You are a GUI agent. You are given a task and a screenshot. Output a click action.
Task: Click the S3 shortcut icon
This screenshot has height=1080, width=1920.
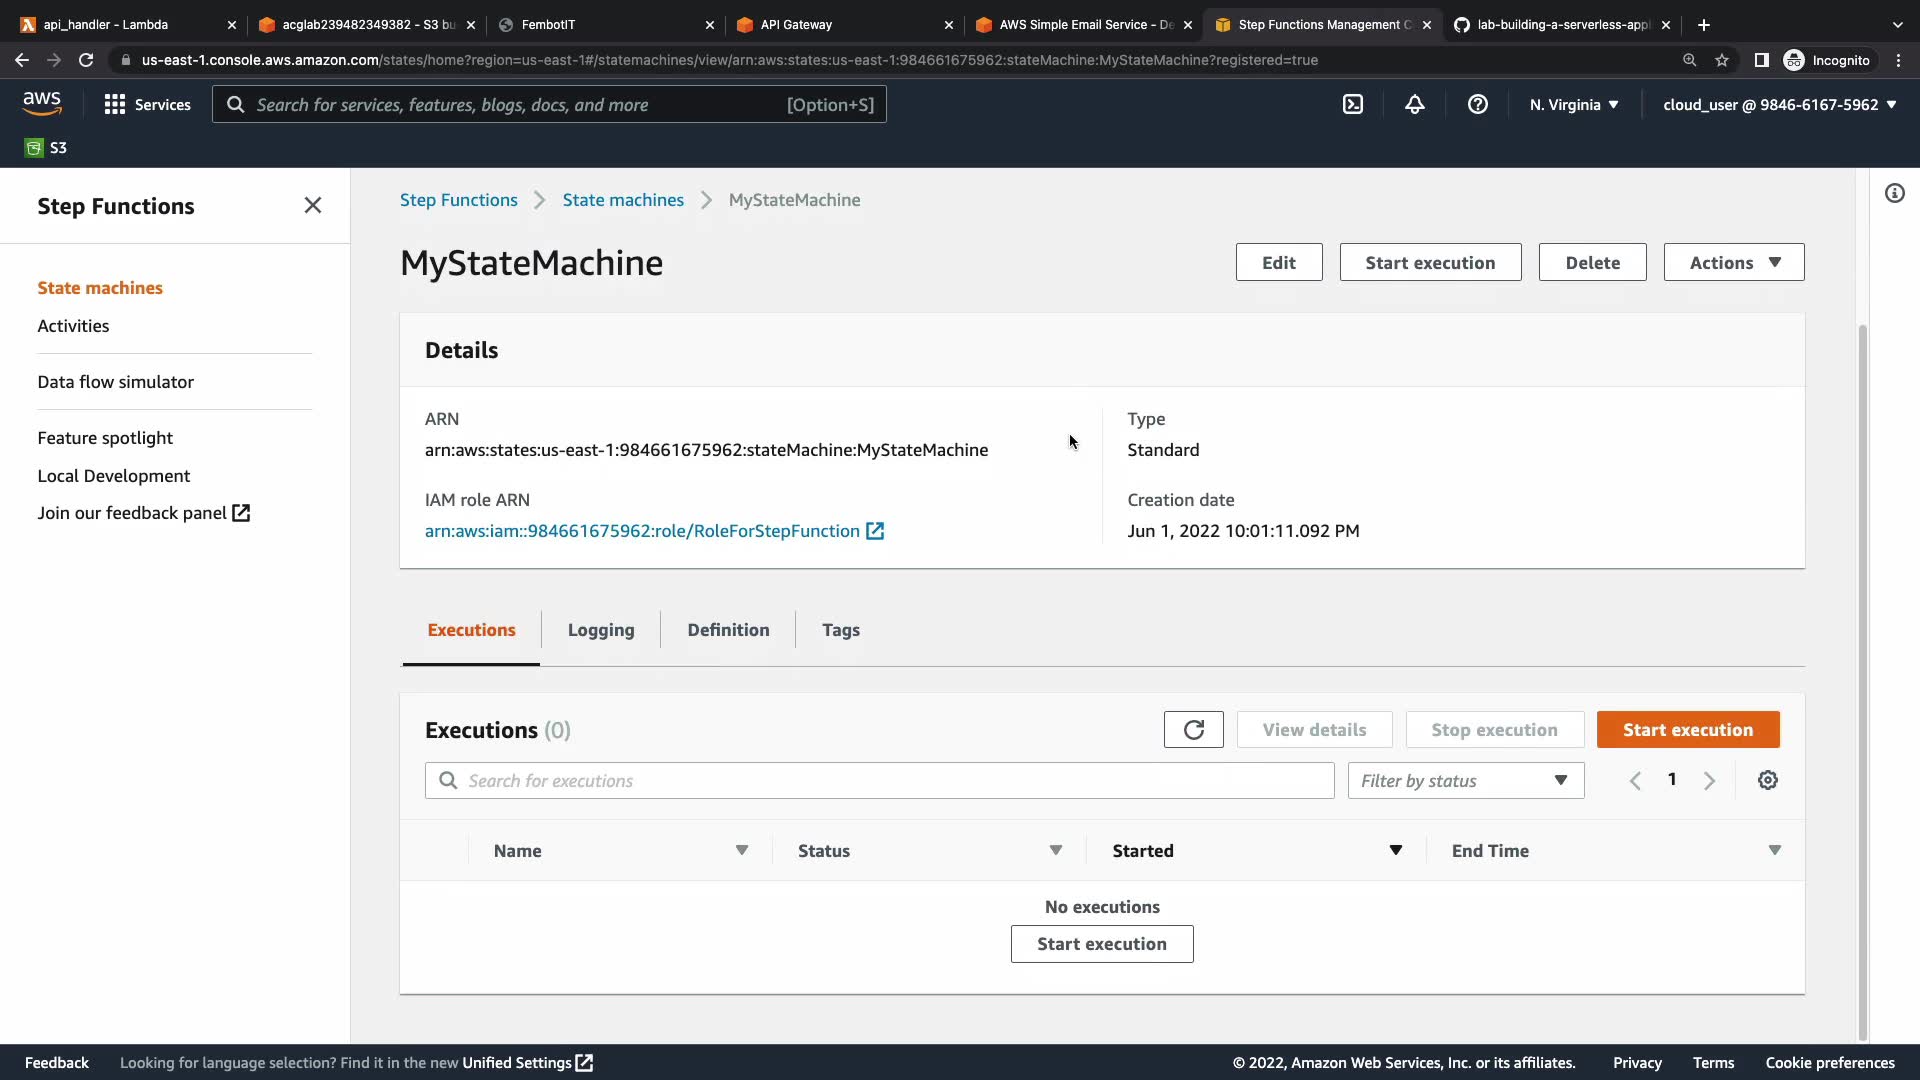pos(34,148)
